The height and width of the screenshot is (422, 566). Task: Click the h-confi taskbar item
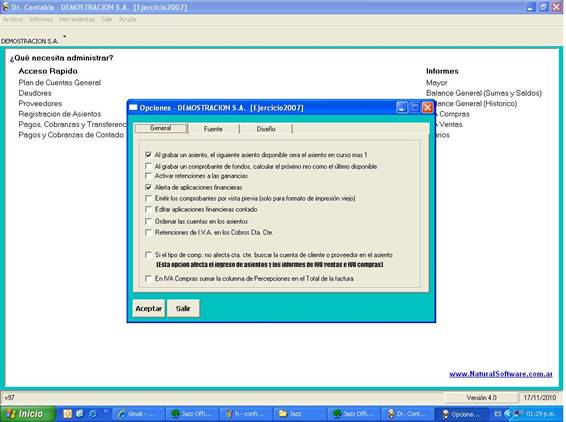pos(246,414)
